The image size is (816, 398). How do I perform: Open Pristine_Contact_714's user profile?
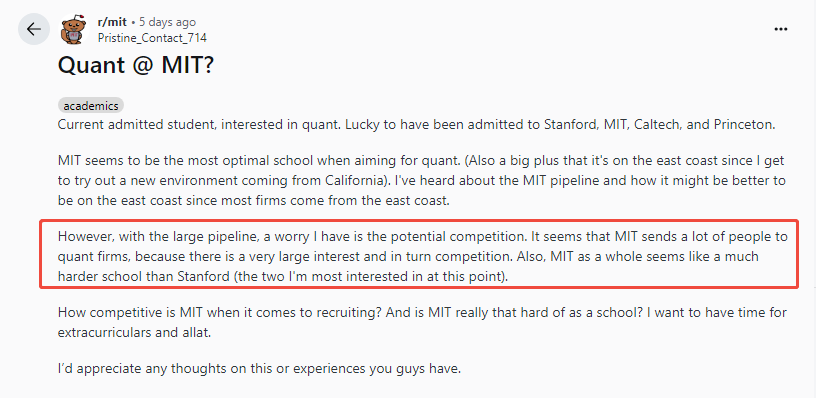coord(152,37)
